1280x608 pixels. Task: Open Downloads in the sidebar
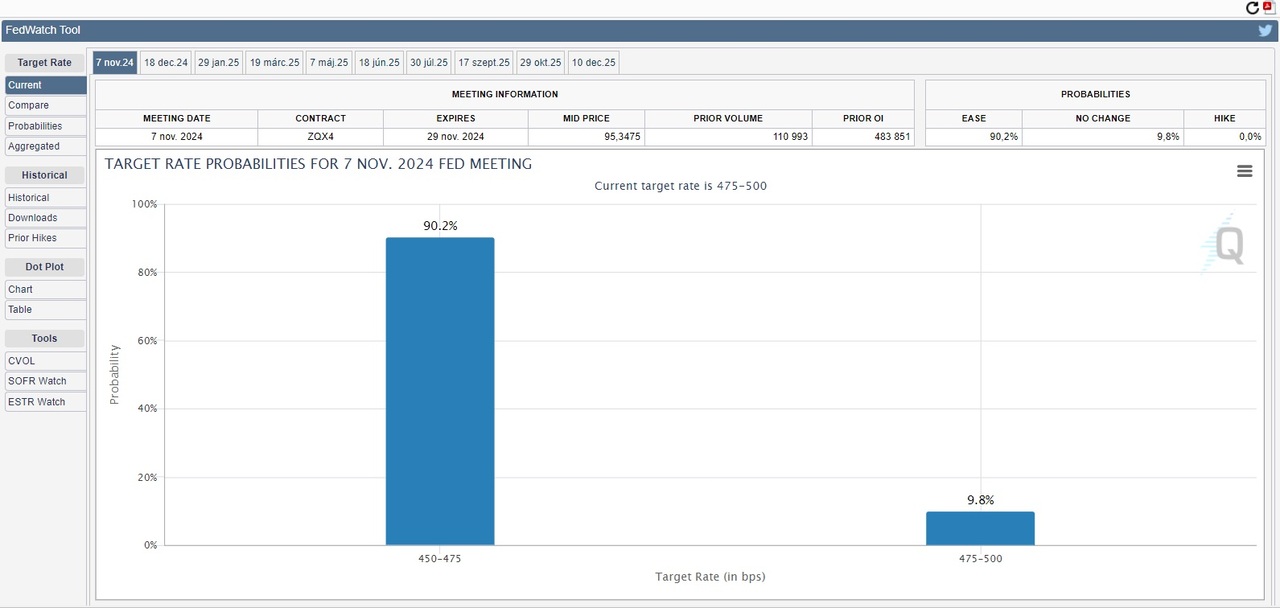point(33,217)
